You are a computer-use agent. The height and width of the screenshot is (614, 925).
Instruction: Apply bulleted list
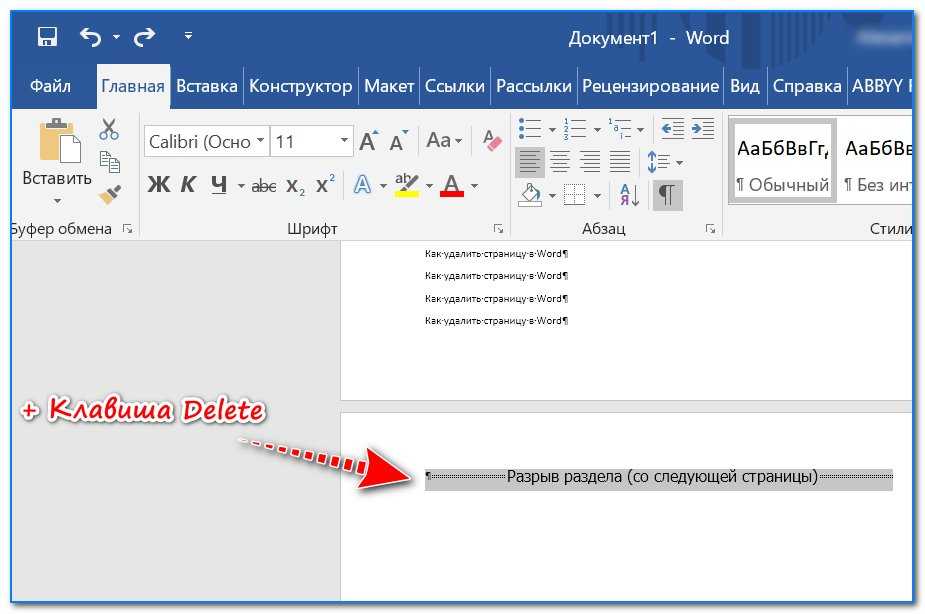pos(530,129)
